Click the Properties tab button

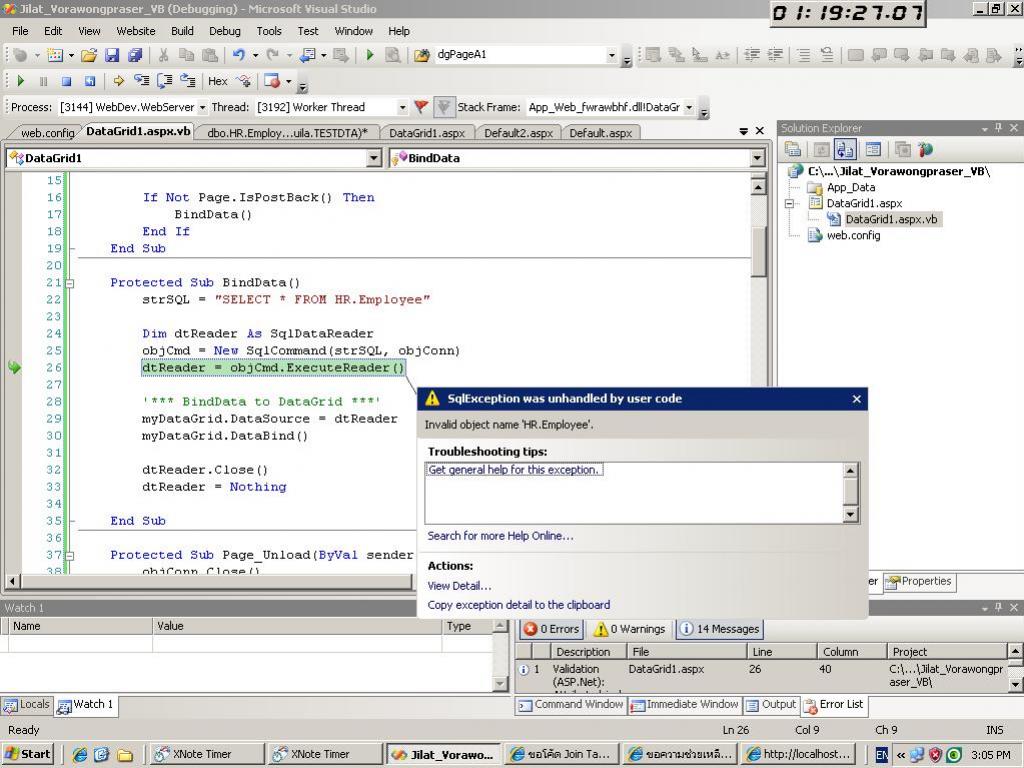920,582
